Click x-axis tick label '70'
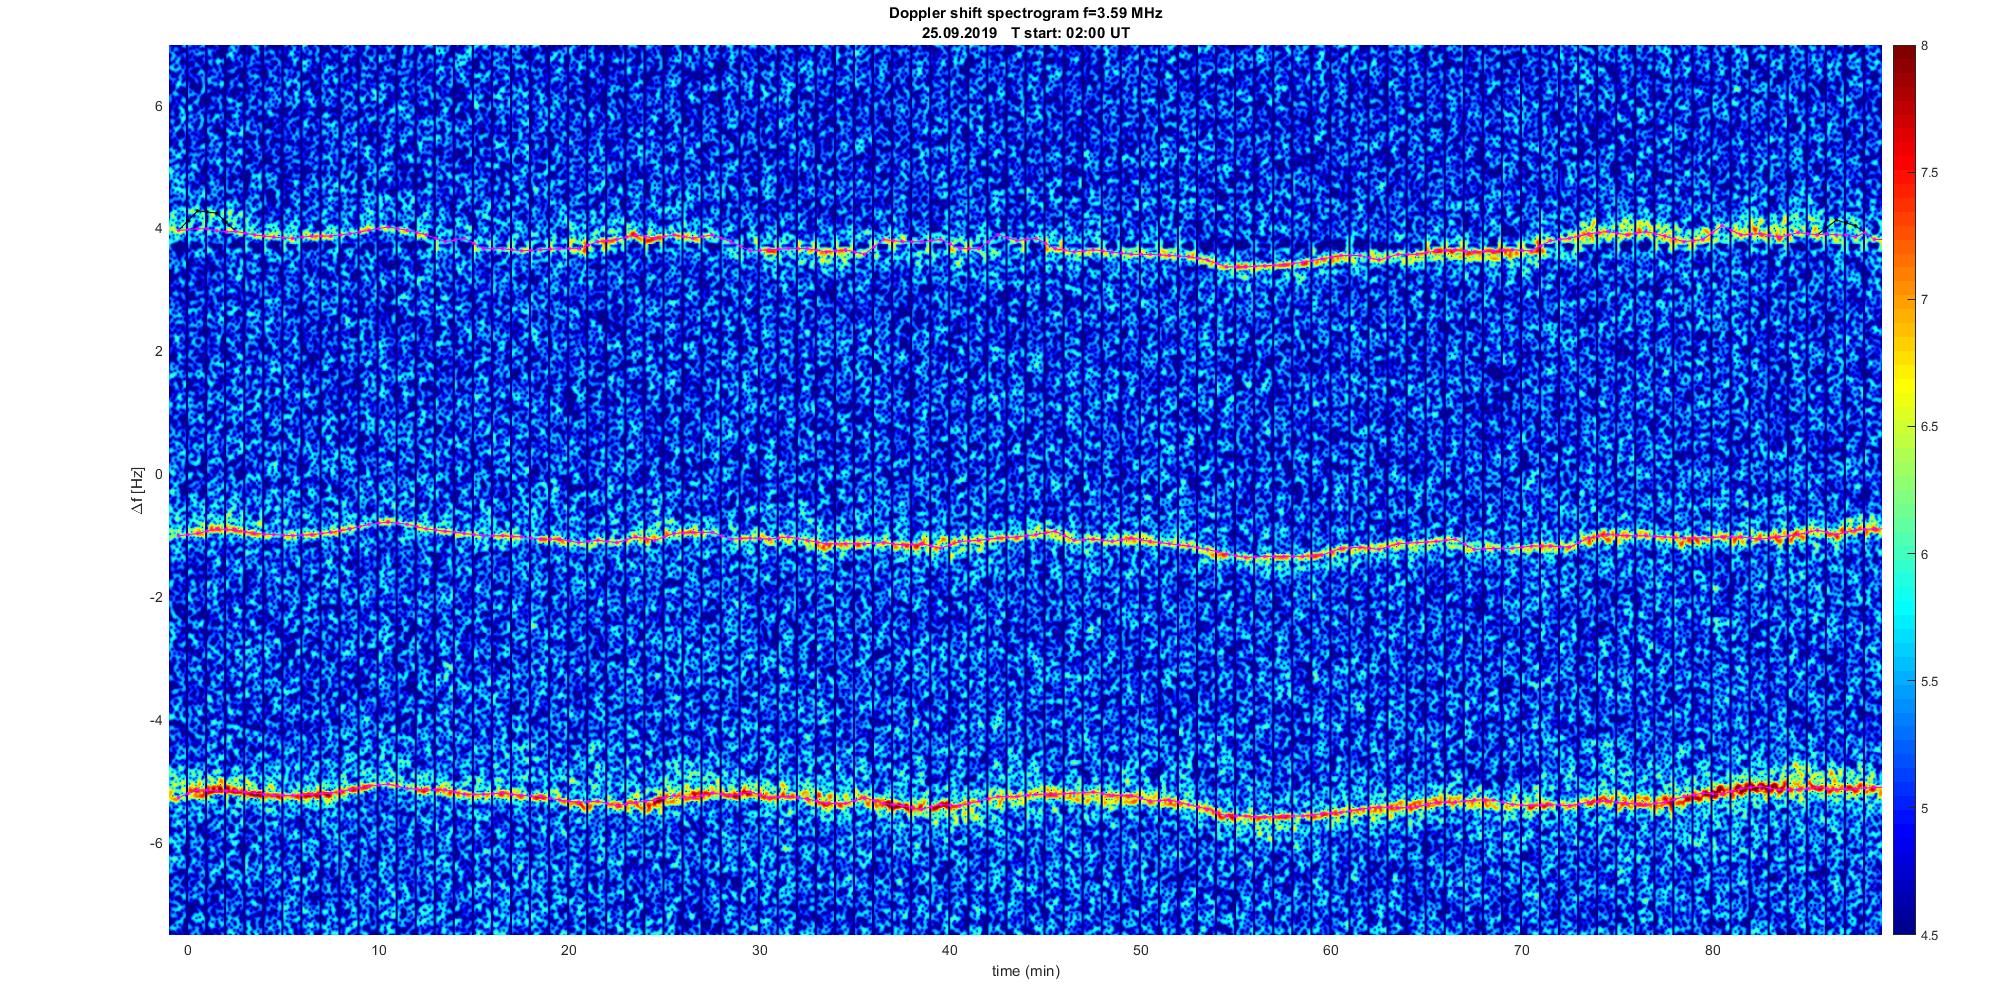Screen dimensions: 2000x1003 [x=1522, y=950]
